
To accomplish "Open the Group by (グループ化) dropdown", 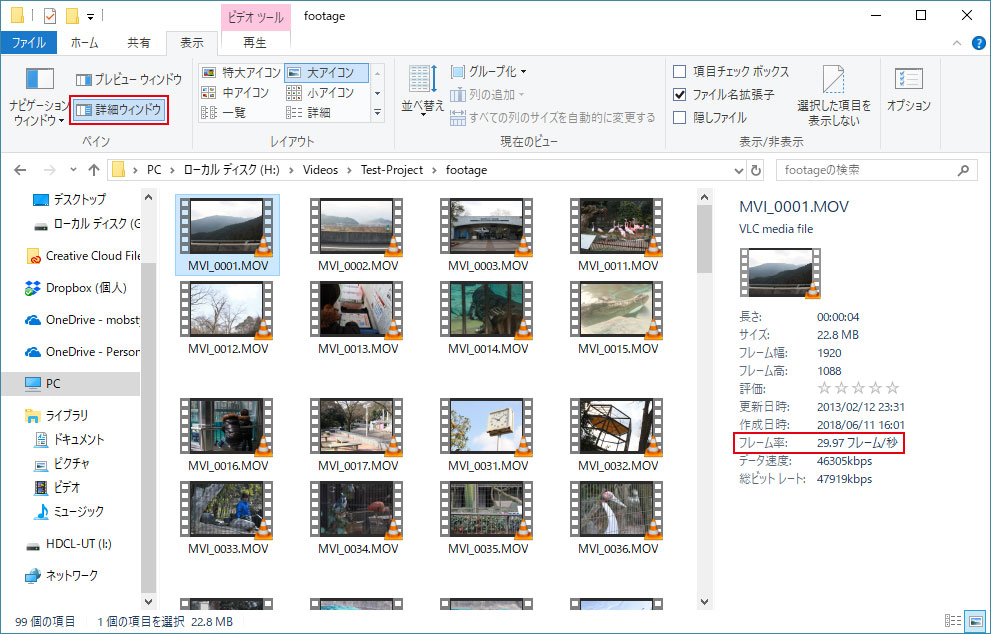I will click(489, 71).
